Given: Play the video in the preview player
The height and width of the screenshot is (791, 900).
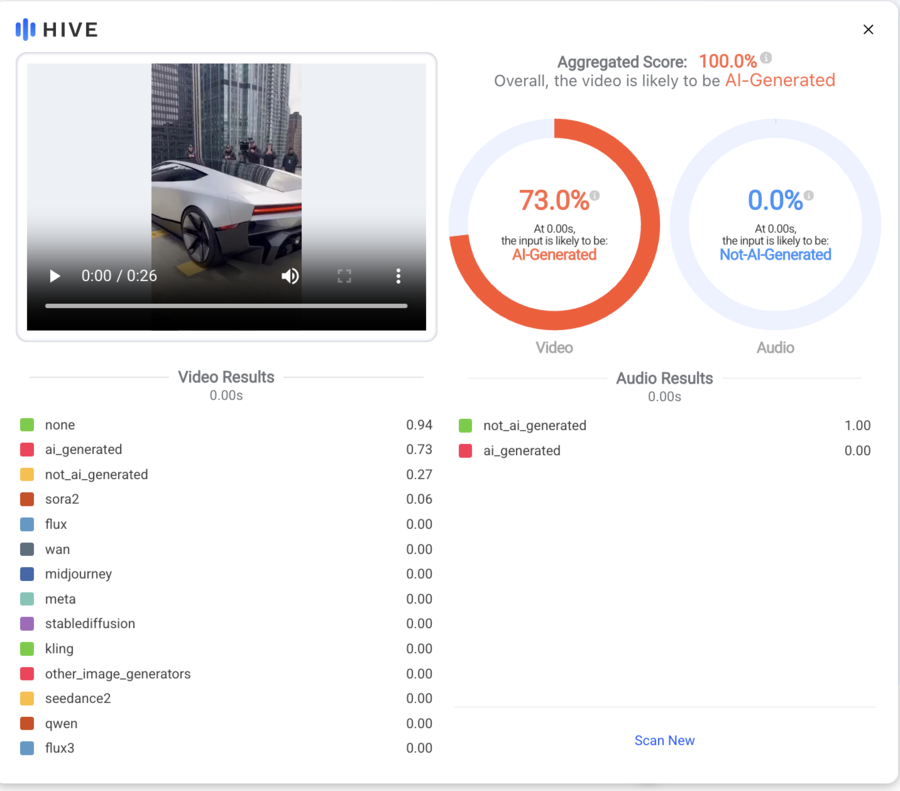Looking at the screenshot, I should [55, 276].
